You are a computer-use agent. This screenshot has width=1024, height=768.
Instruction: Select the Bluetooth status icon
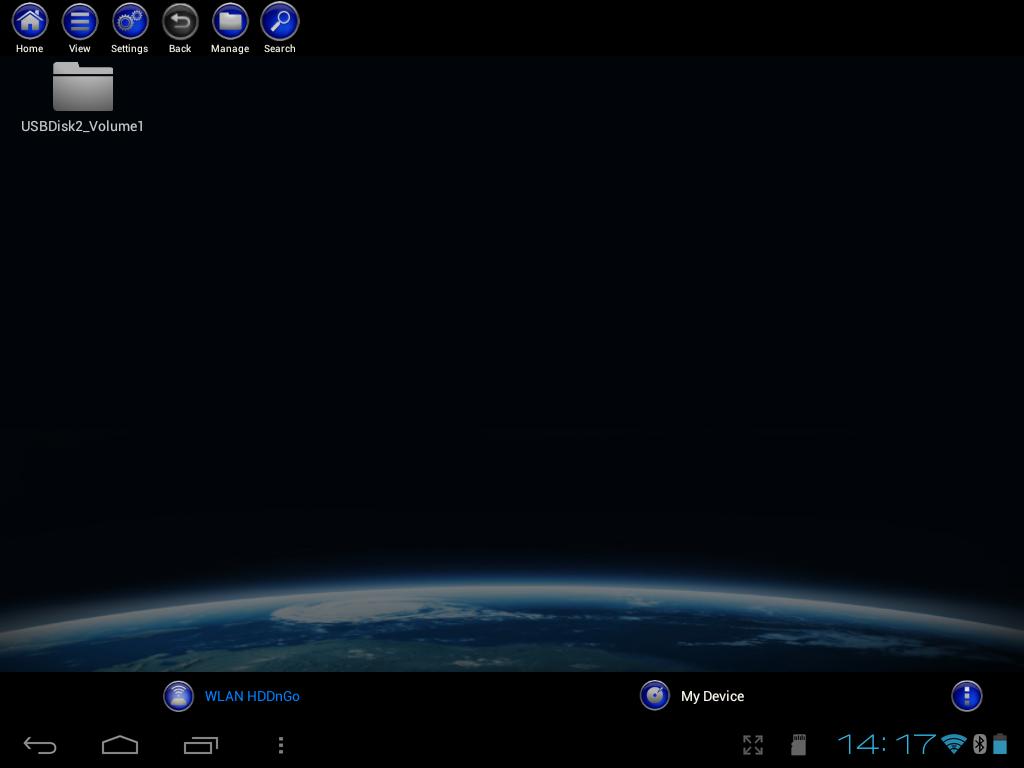point(978,744)
